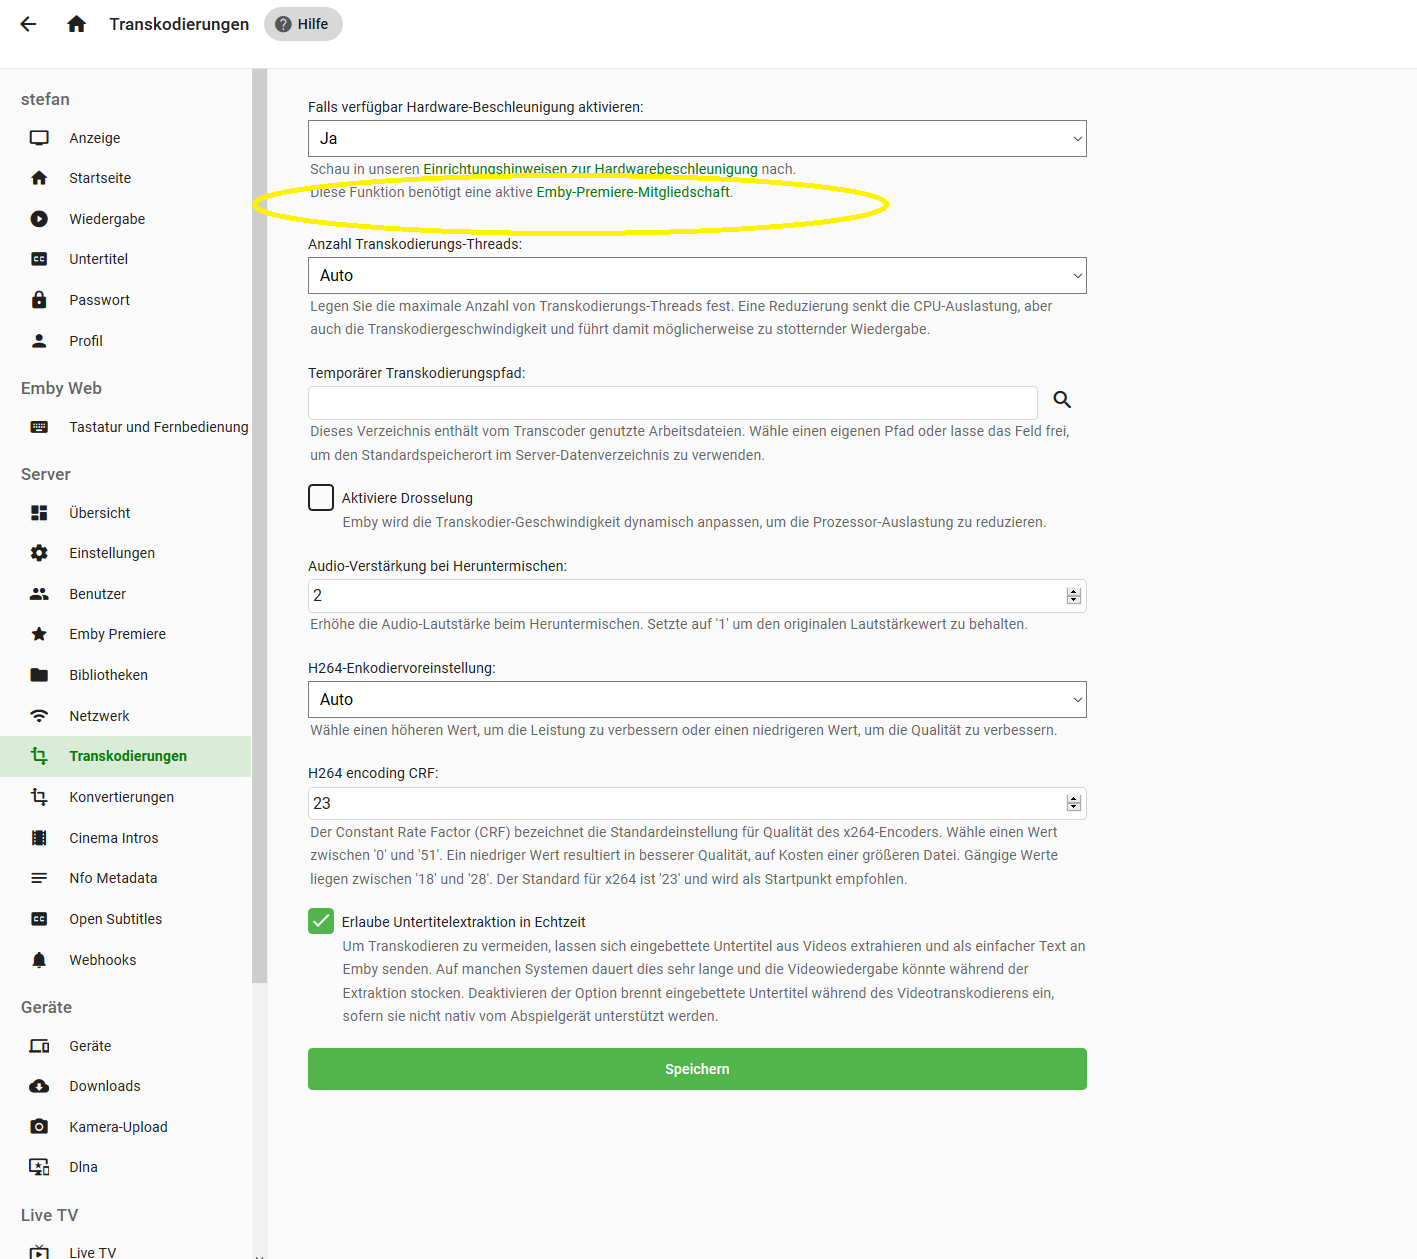Click the Temporärer Transkodierungspfad input field

pos(673,403)
